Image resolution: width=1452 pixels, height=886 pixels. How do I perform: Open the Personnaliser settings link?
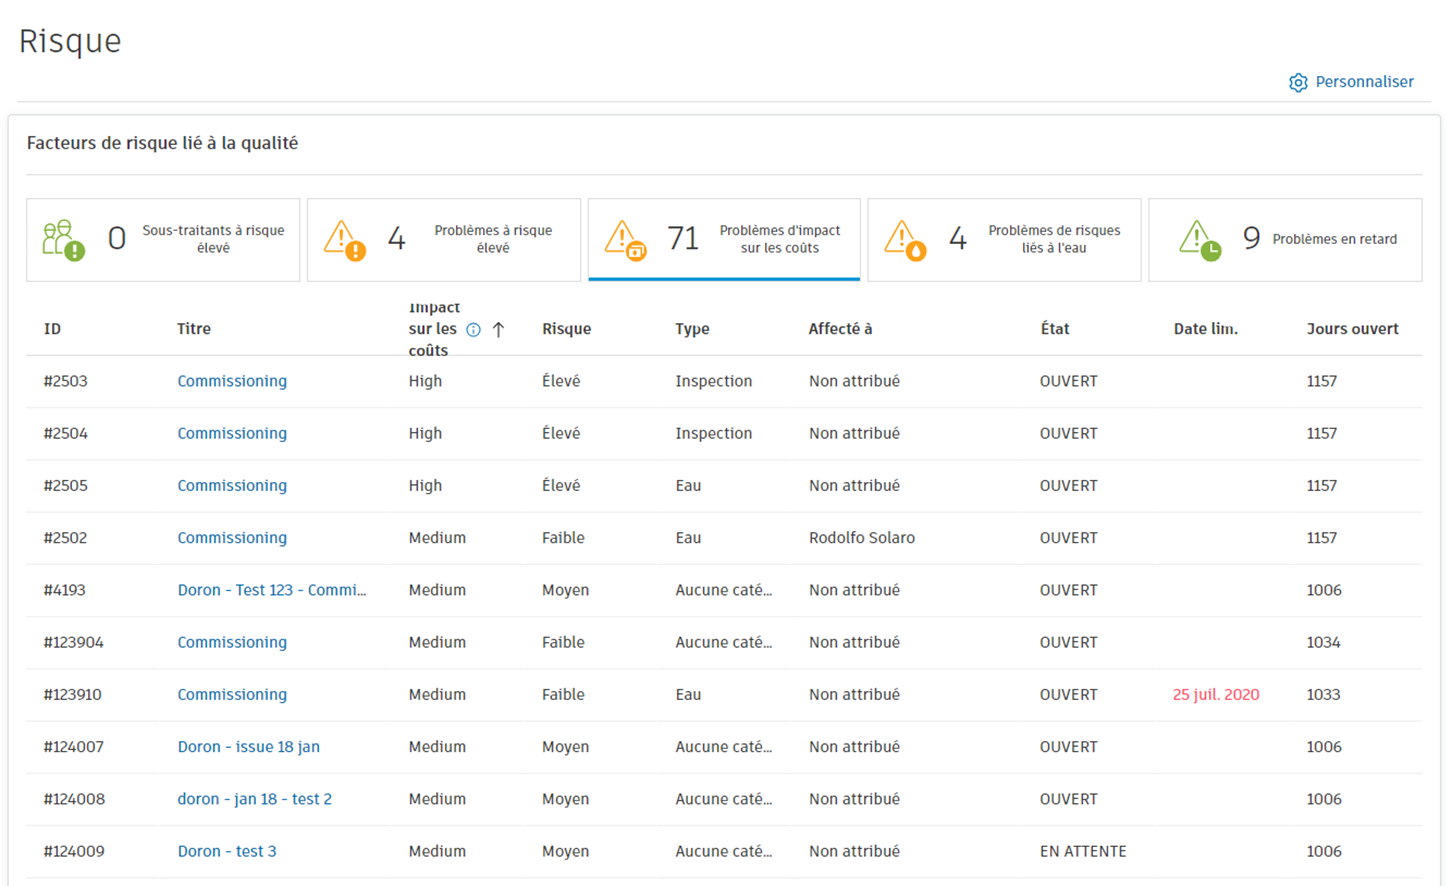1364,82
